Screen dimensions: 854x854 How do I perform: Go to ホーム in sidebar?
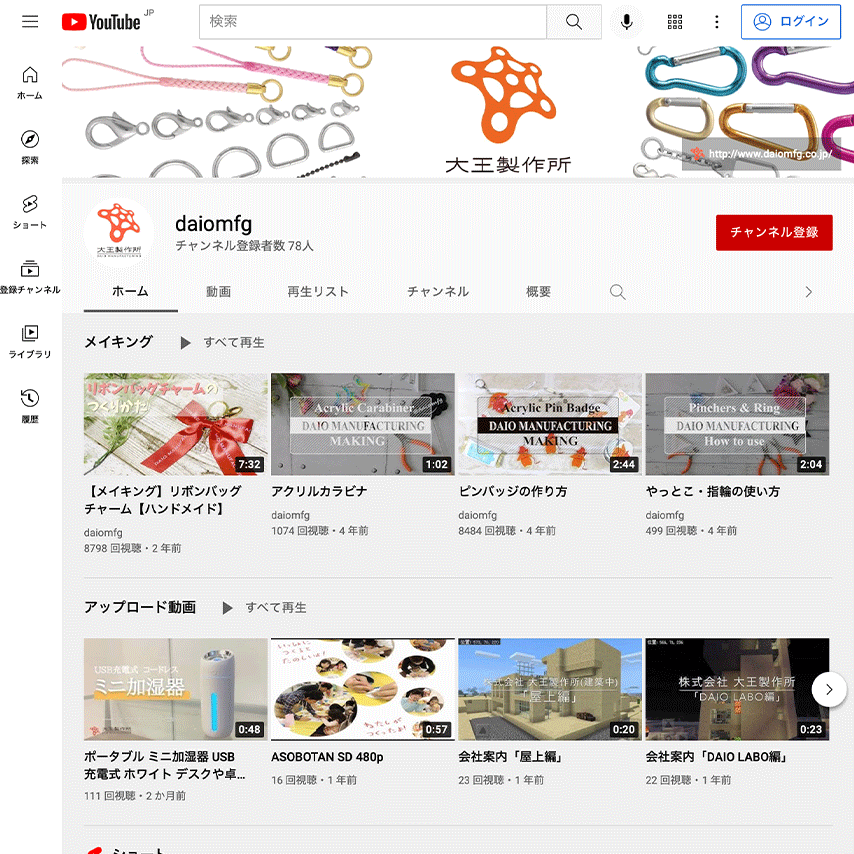coord(30,83)
